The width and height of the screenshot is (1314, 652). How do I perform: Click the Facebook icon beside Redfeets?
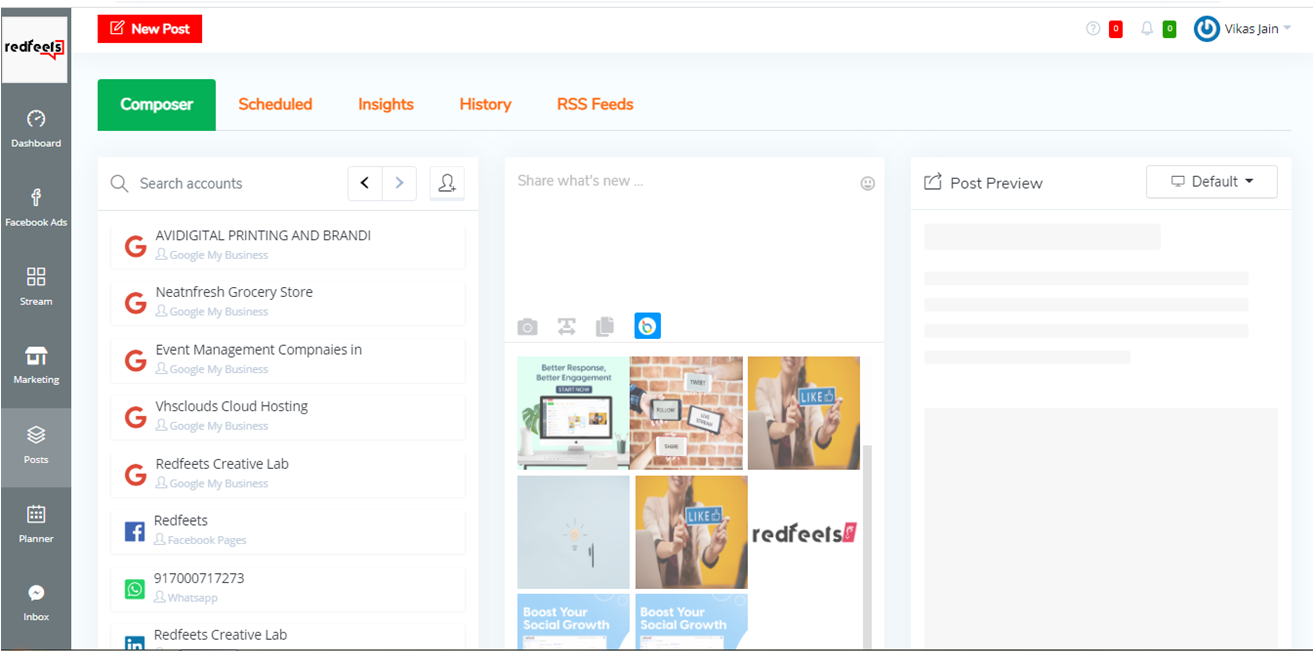tap(135, 532)
